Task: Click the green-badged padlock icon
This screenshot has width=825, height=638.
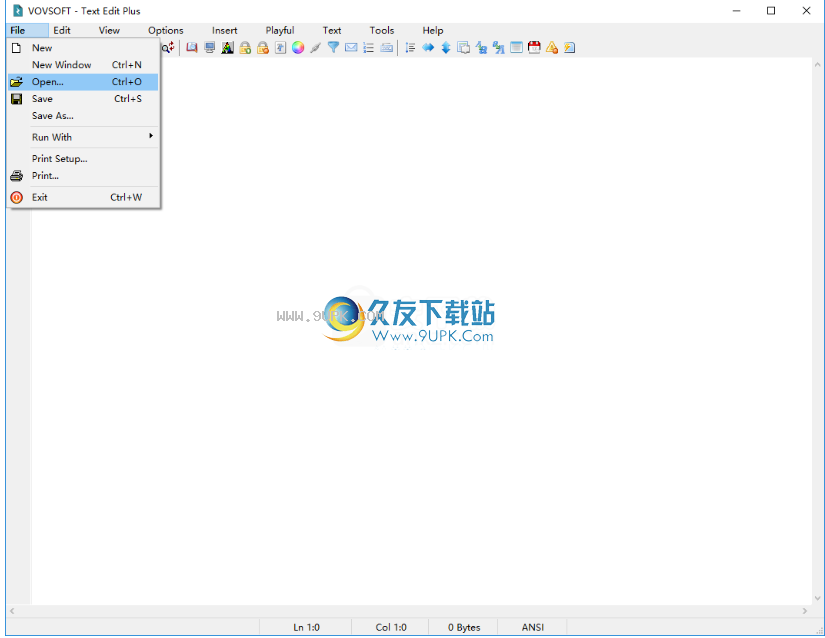Action: [x=245, y=48]
